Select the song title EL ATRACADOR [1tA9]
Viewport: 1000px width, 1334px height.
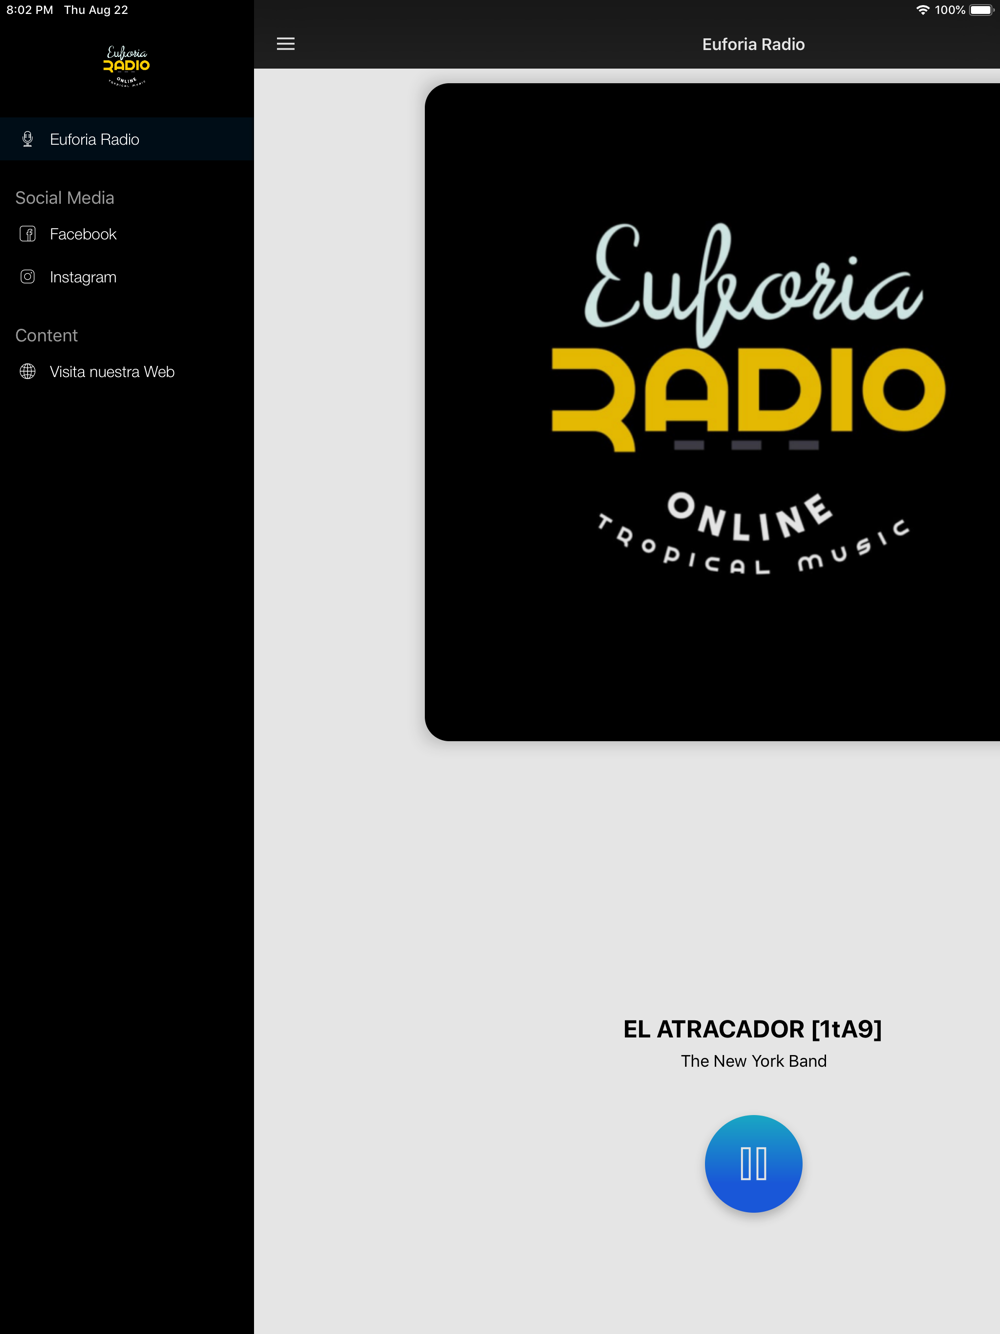tap(753, 1029)
